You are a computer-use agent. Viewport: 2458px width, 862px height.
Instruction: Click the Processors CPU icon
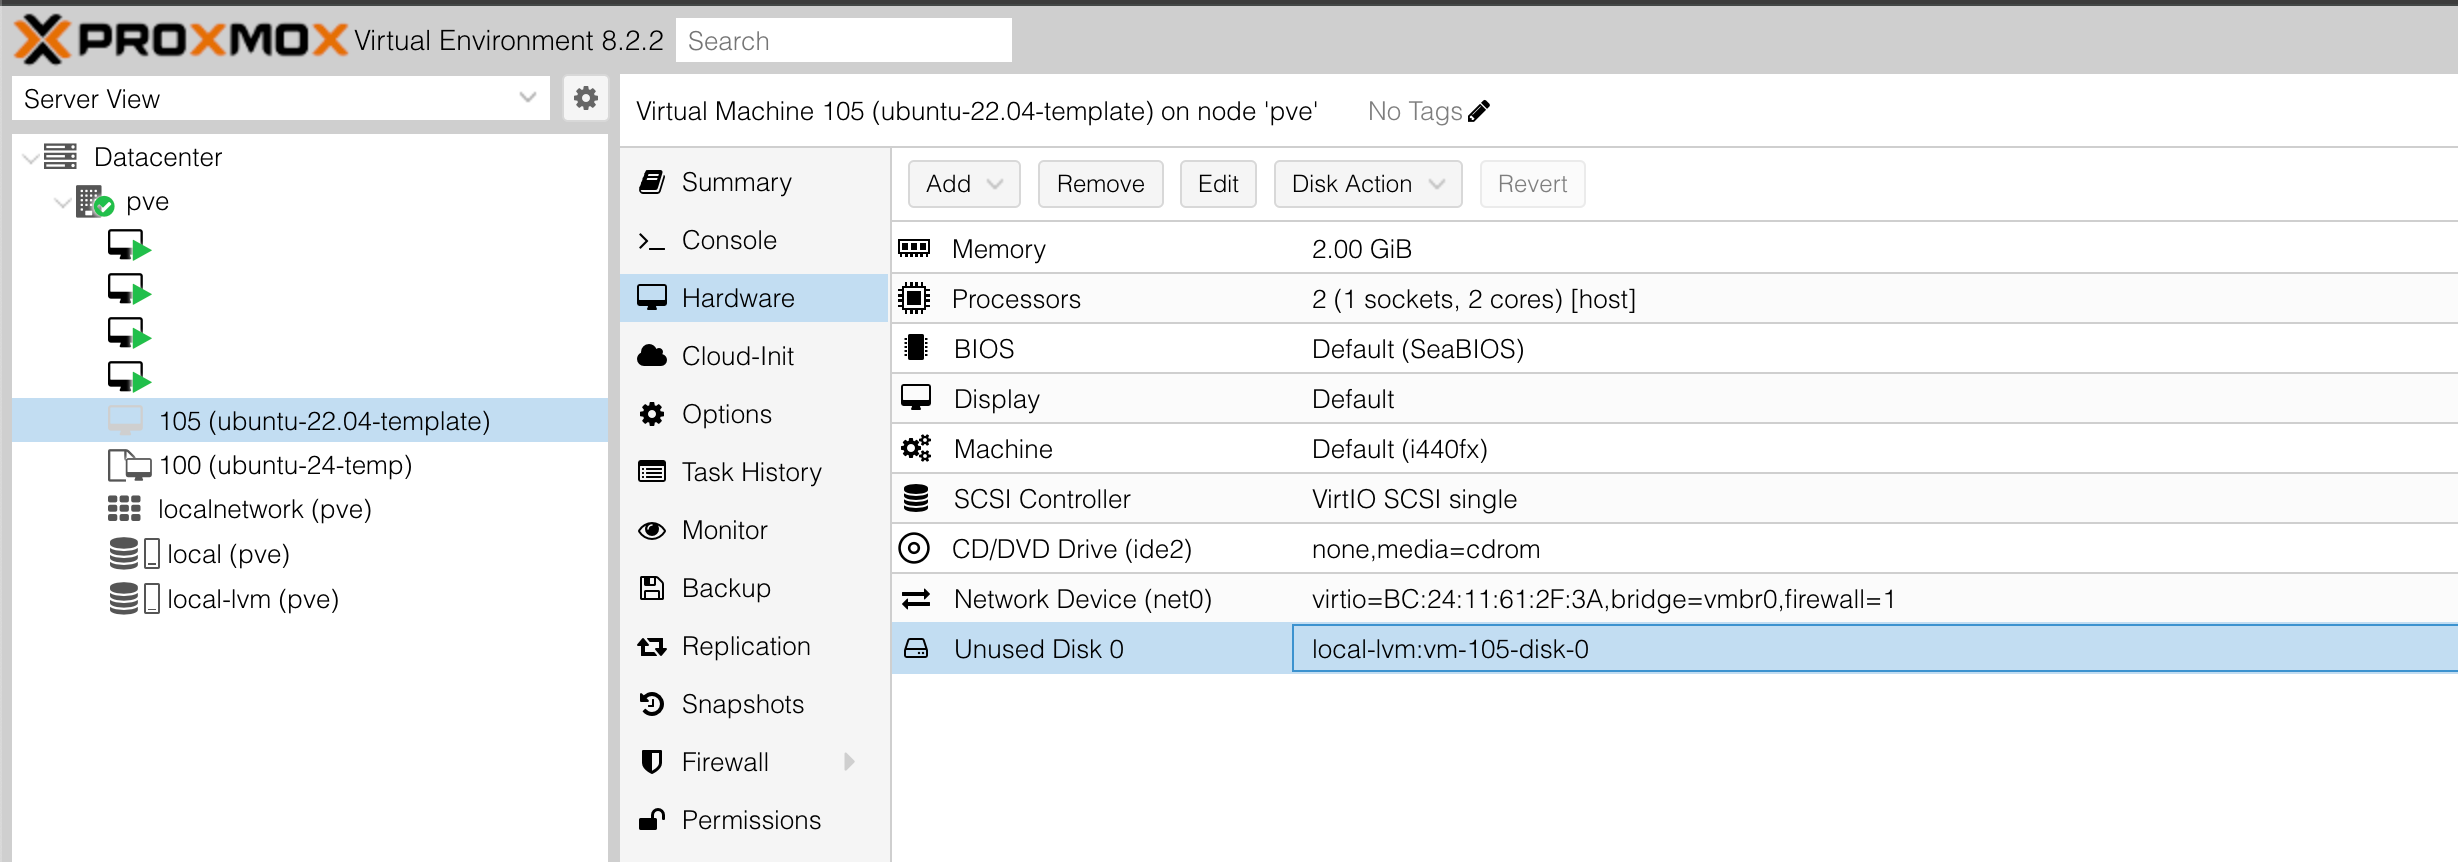pyautogui.click(x=914, y=298)
